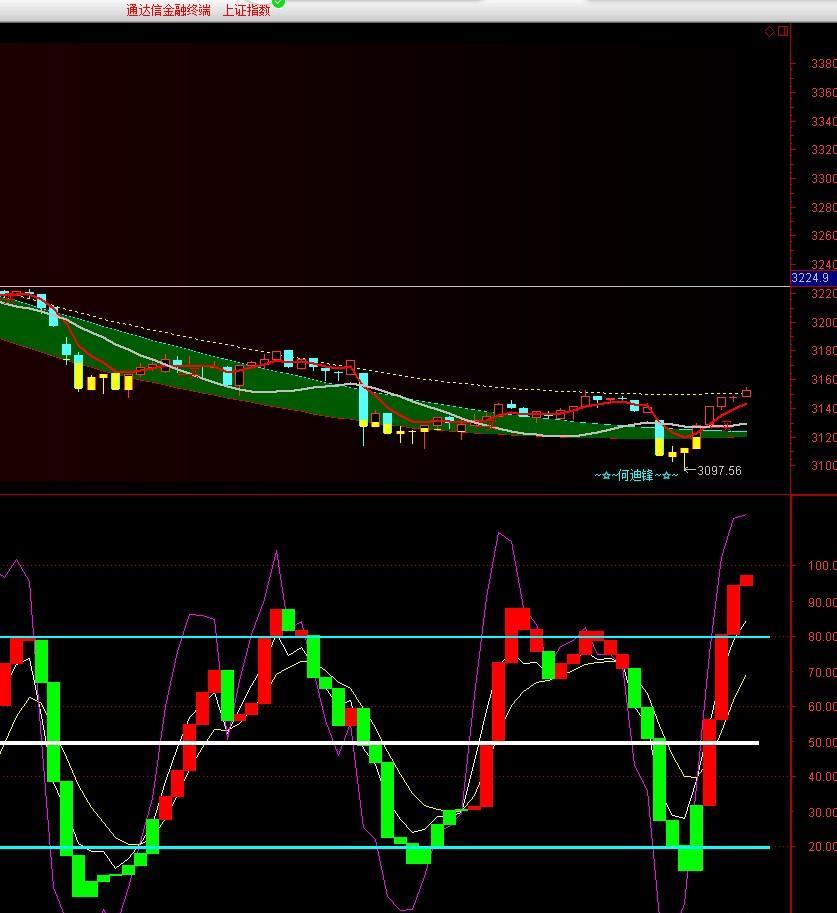Click the 上证指数 label in the title bar
The height and width of the screenshot is (913, 837).
[x=246, y=10]
